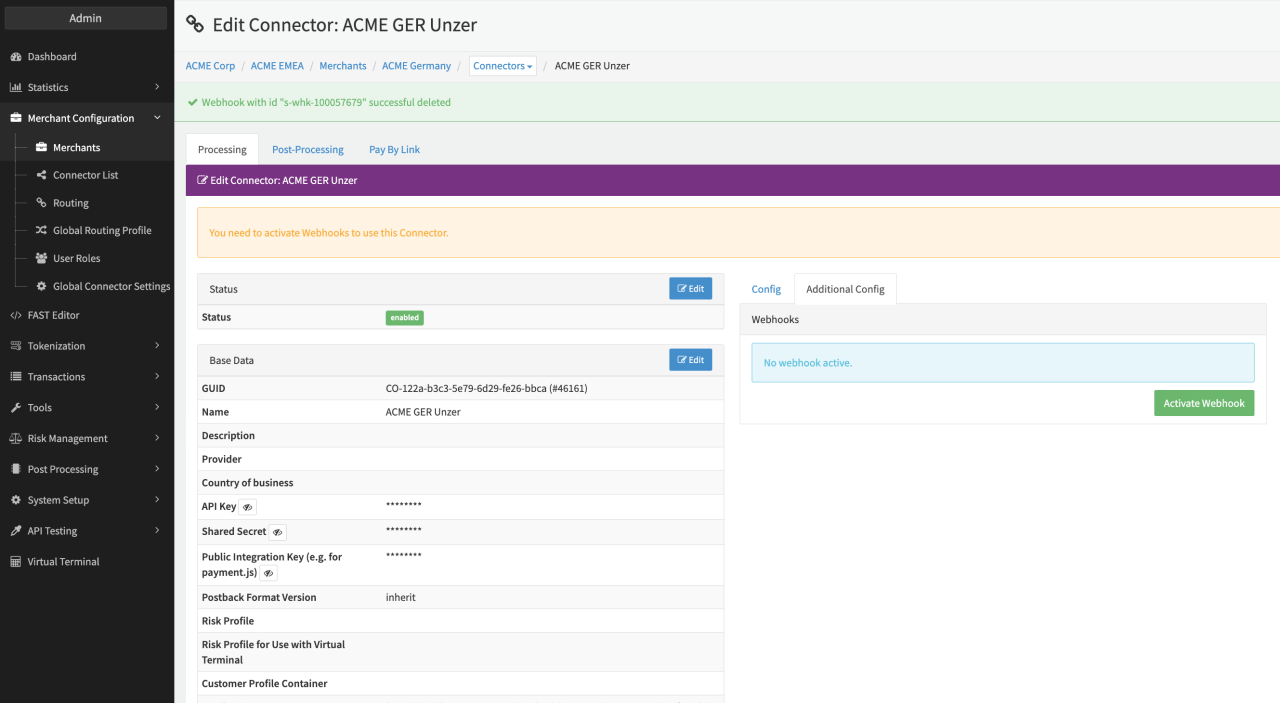Switch to the Post-Processing tab
Image resolution: width=1280 pixels, height=703 pixels.
click(x=307, y=150)
